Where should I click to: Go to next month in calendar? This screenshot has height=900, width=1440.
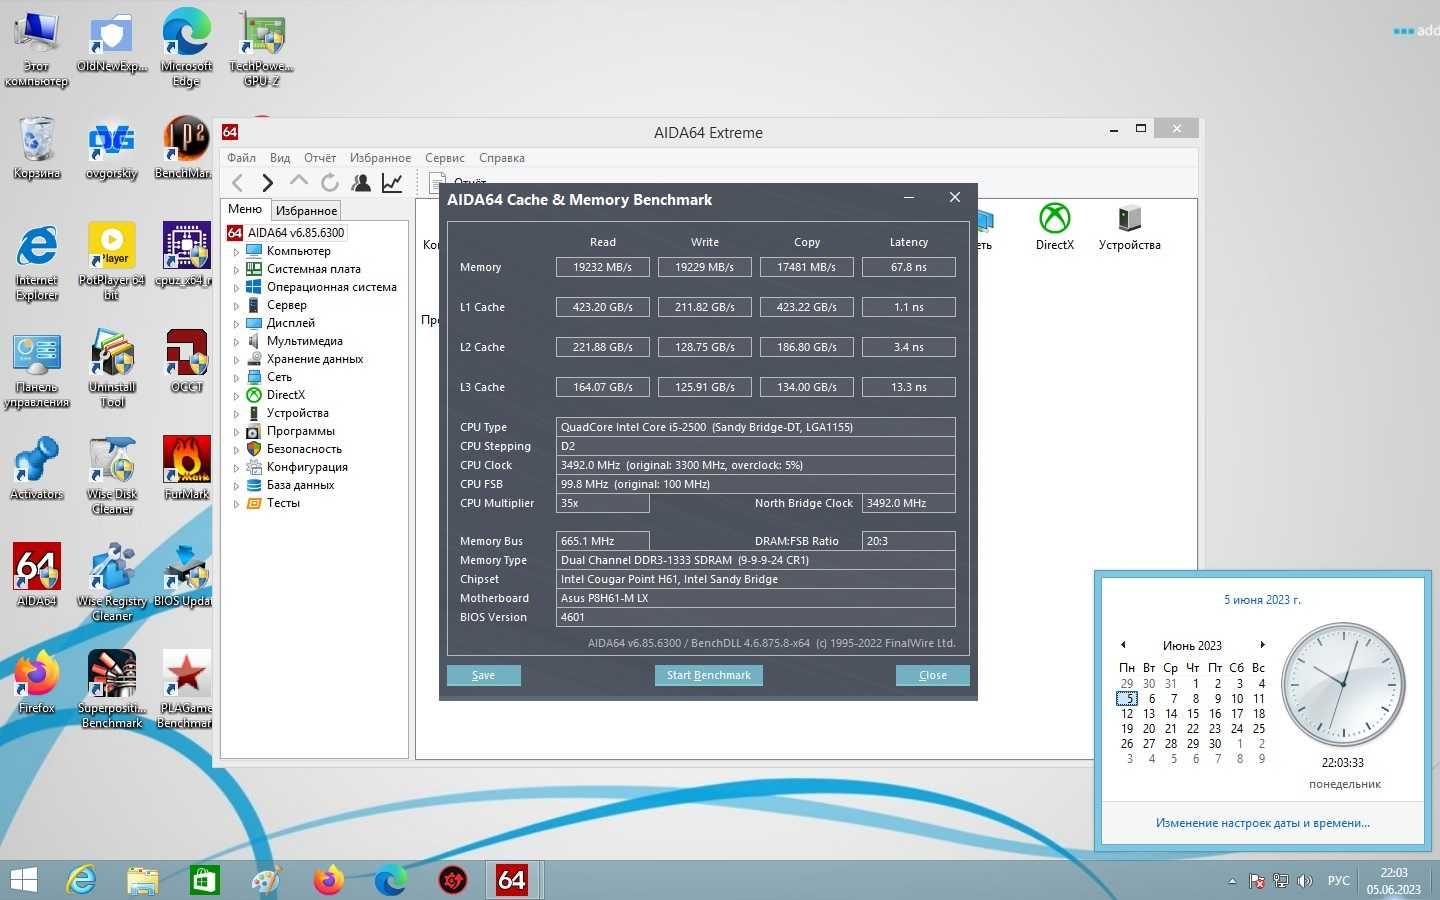pyautogui.click(x=1262, y=645)
